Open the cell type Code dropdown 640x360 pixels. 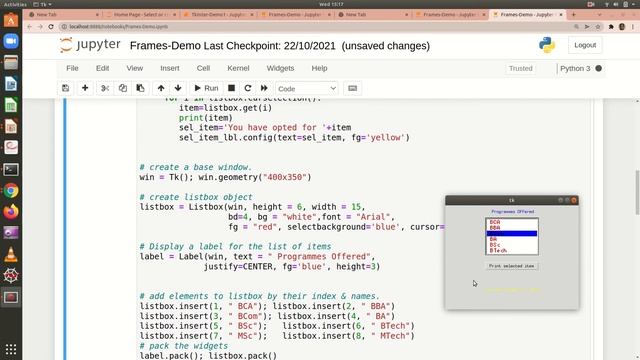(307, 89)
